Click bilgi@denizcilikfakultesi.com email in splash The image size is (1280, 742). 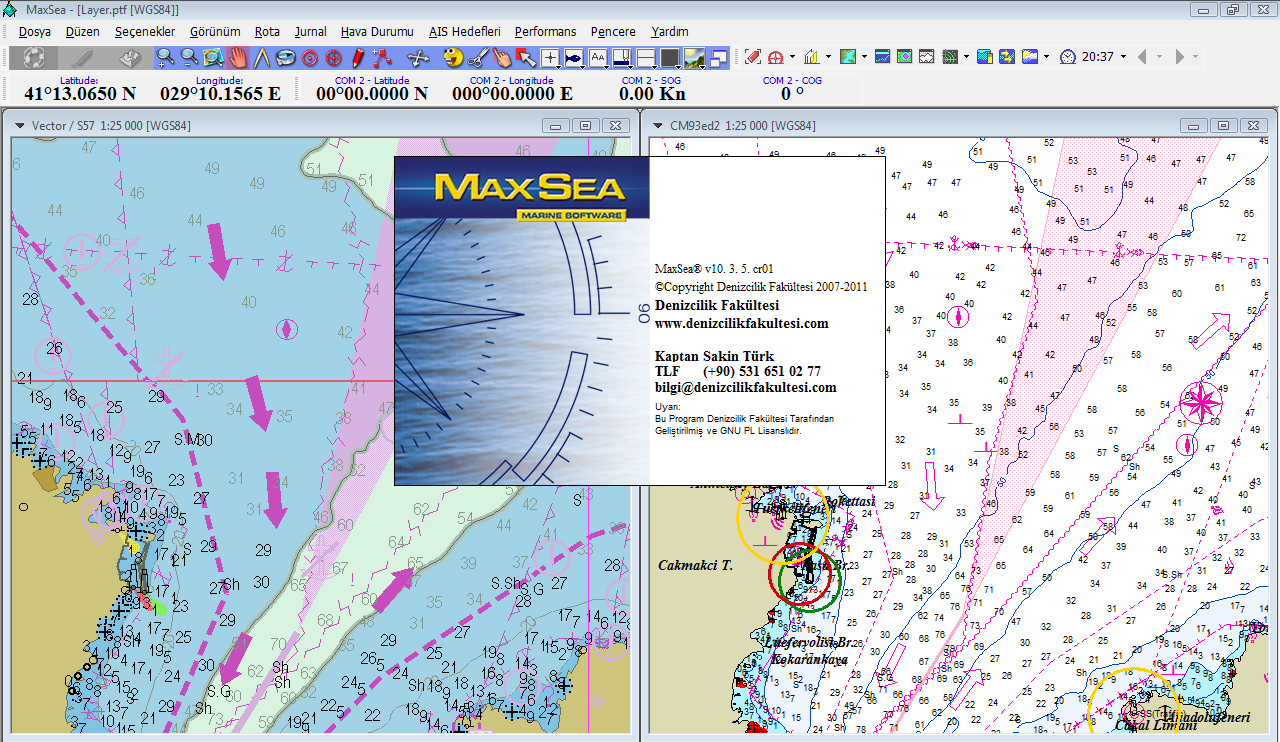pos(745,387)
